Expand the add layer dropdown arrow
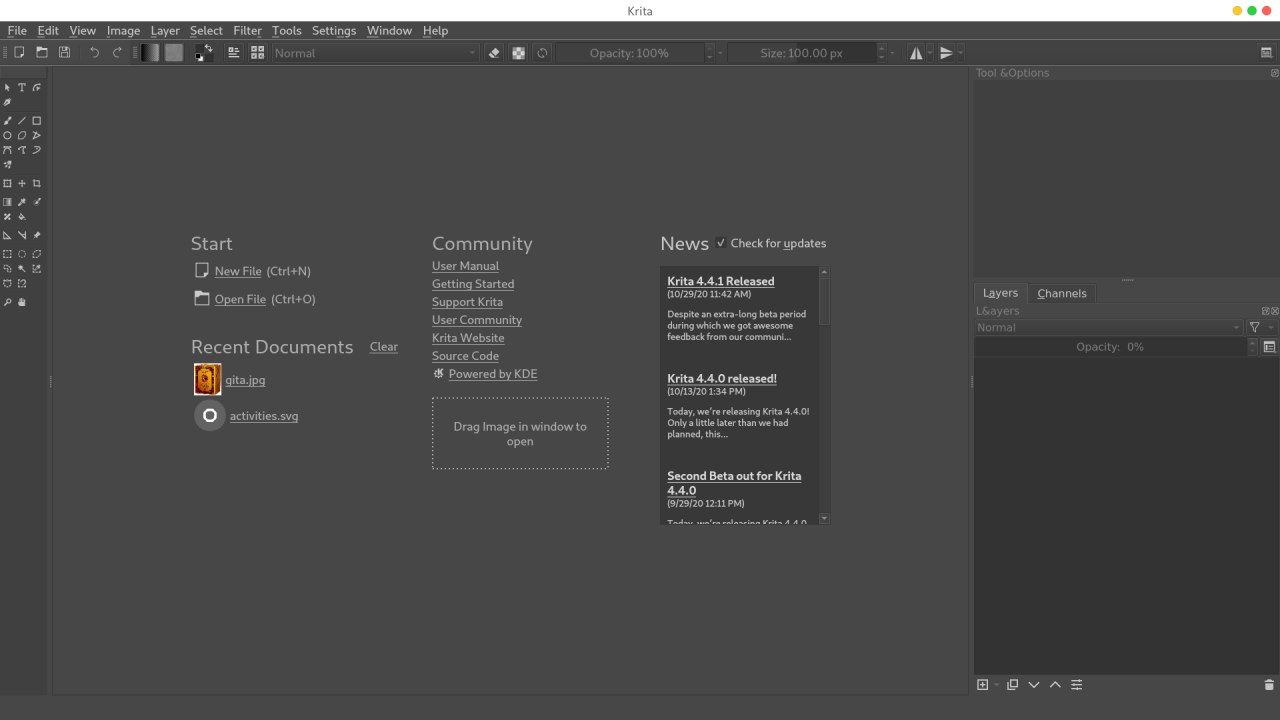The width and height of the screenshot is (1280, 720). tap(996, 685)
